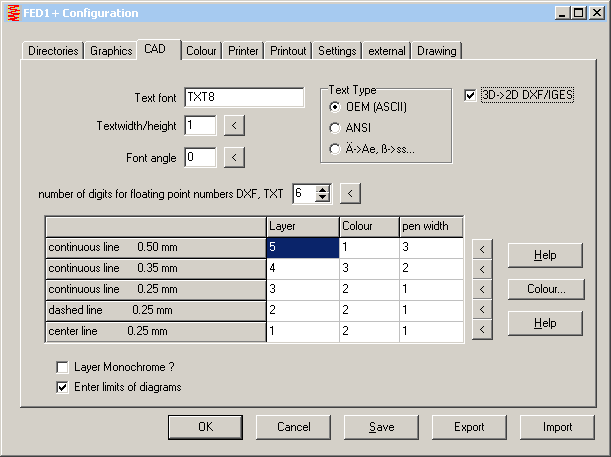Enable the Layer Monochrome checkbox
The image size is (611, 457).
tap(63, 367)
